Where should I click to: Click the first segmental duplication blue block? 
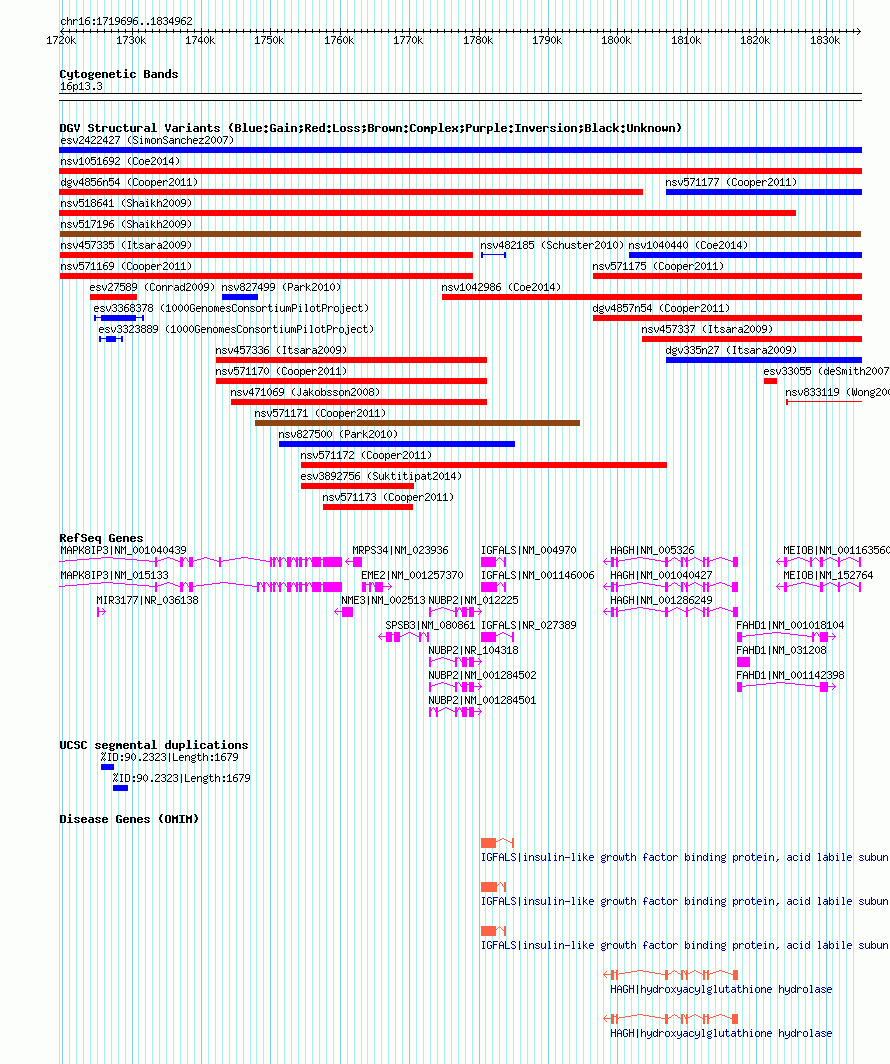107,767
